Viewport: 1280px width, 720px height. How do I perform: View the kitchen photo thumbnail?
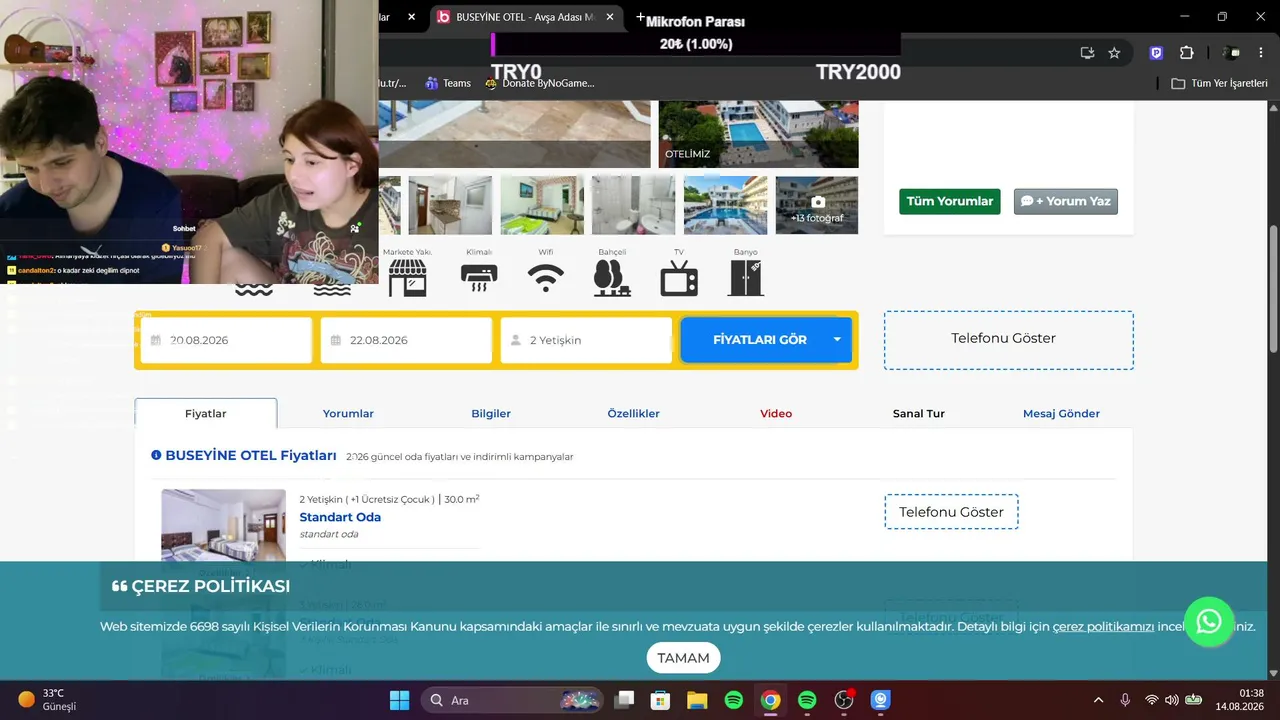tap(450, 205)
